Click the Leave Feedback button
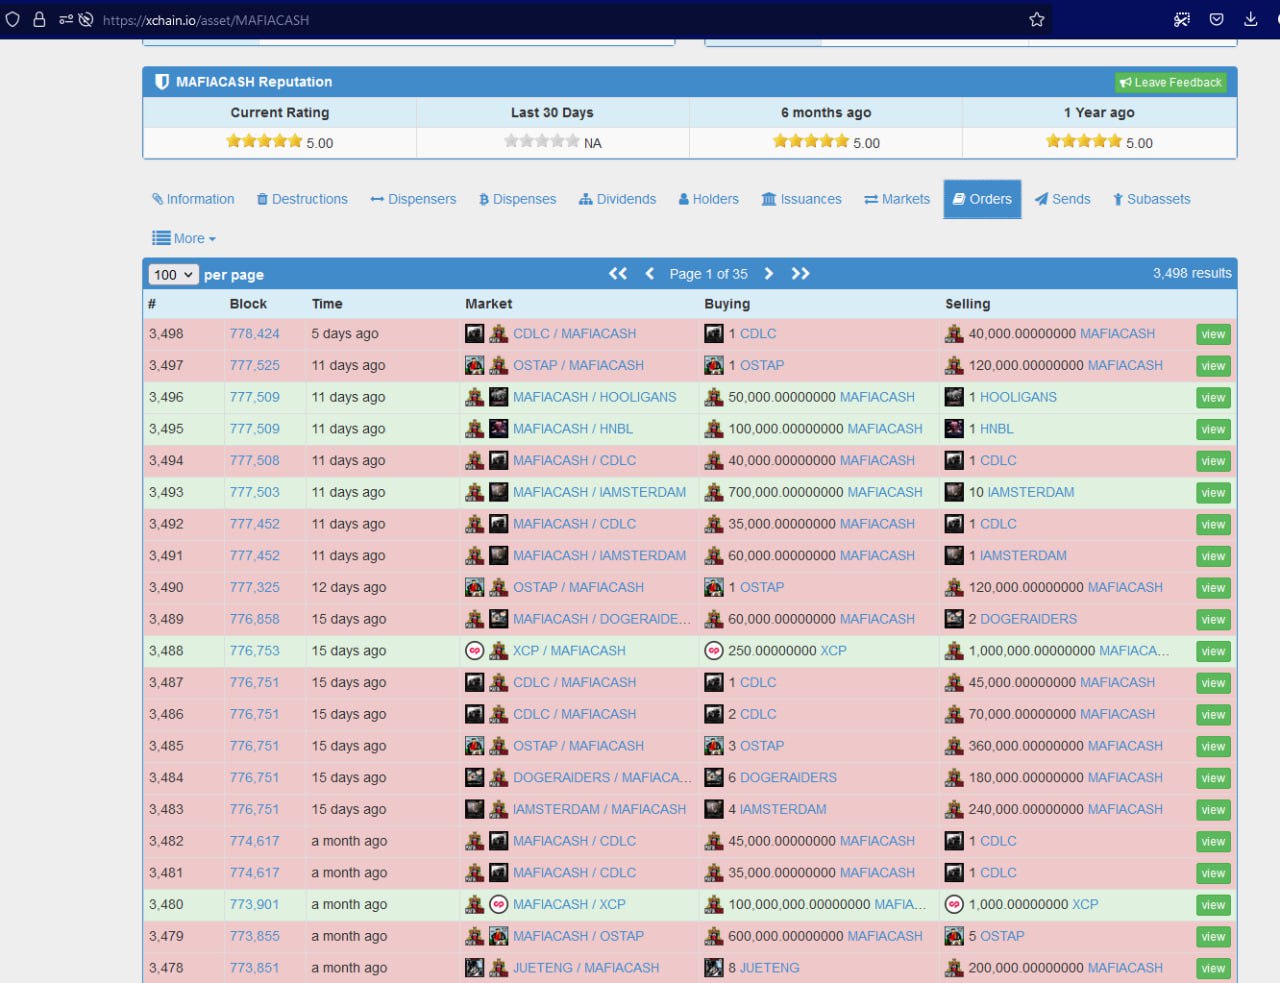 (1171, 82)
